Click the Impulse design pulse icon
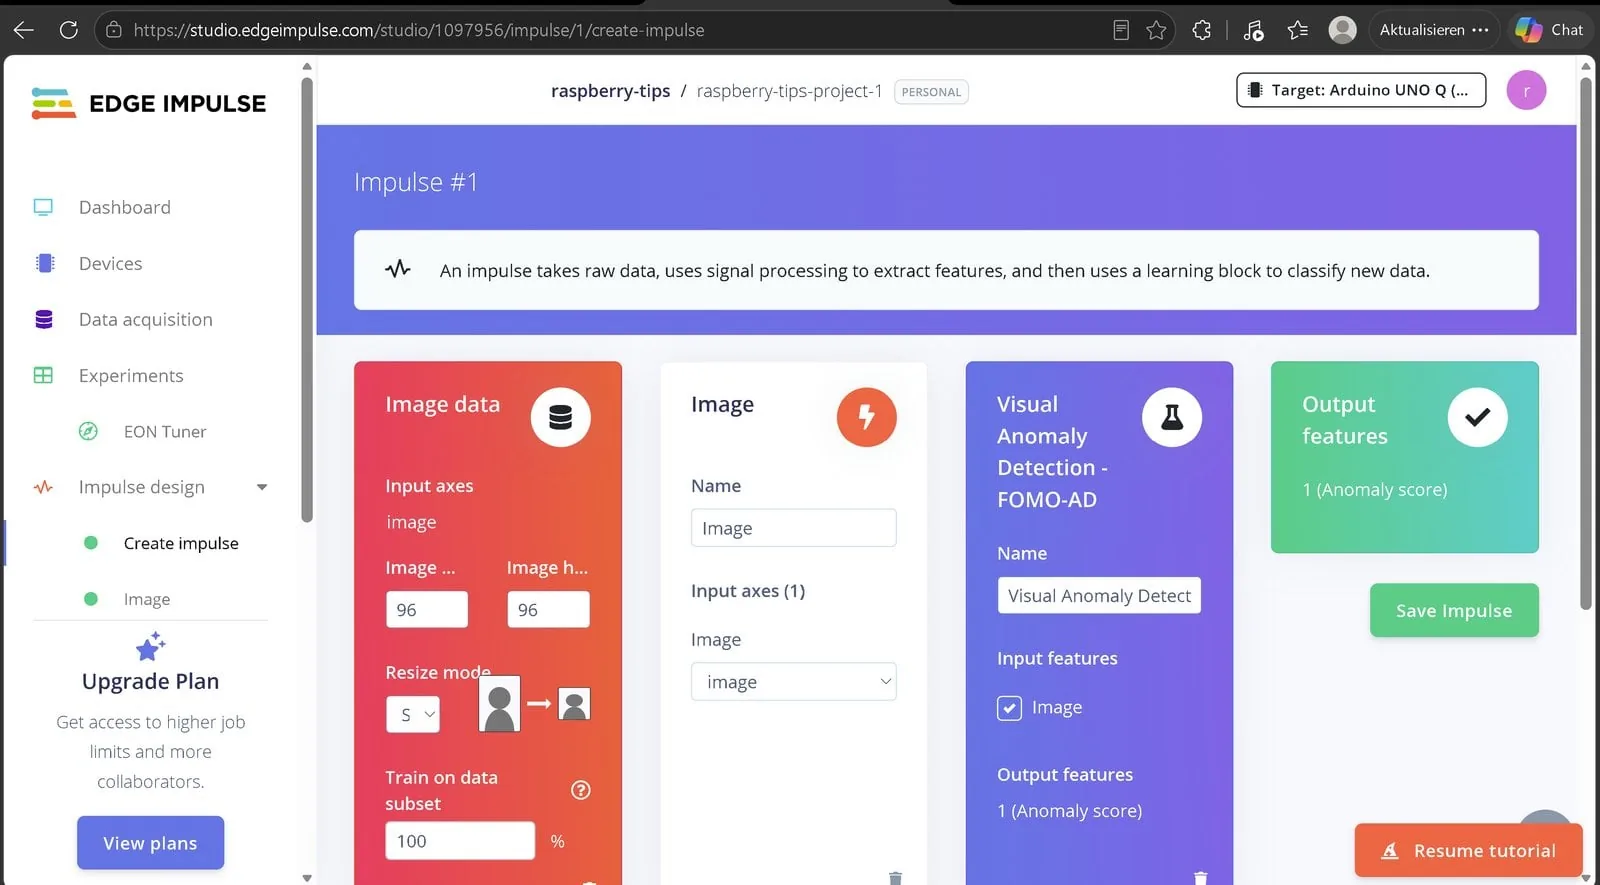1600x885 pixels. 43,487
